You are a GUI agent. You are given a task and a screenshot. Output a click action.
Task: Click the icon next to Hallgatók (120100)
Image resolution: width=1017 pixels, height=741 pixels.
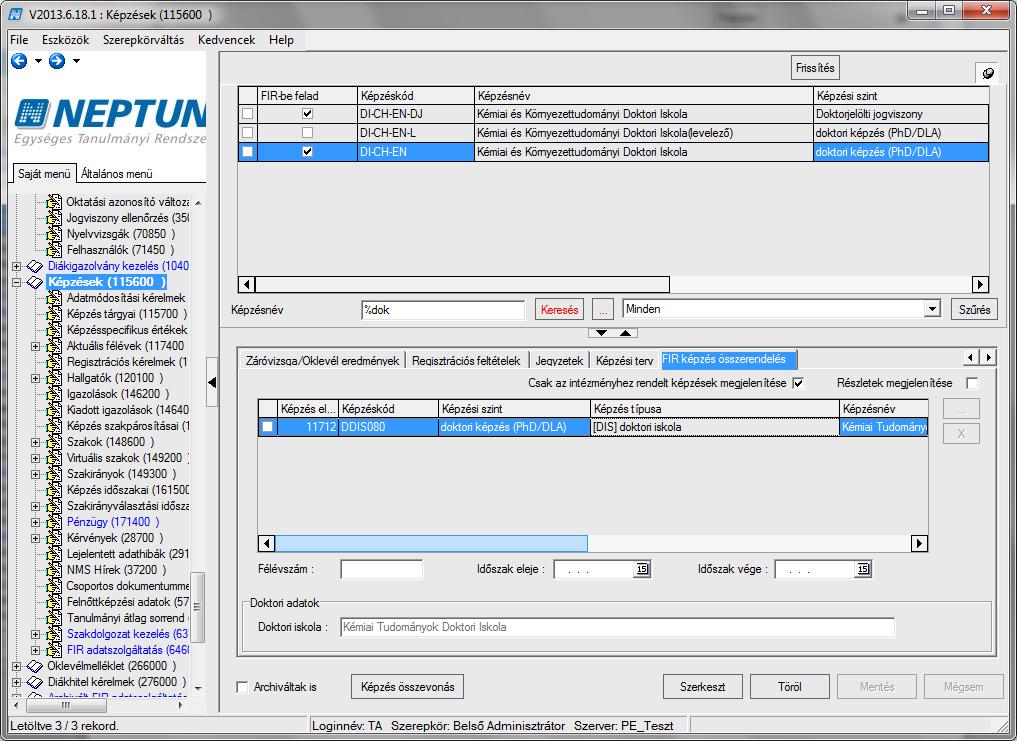[x=54, y=378]
